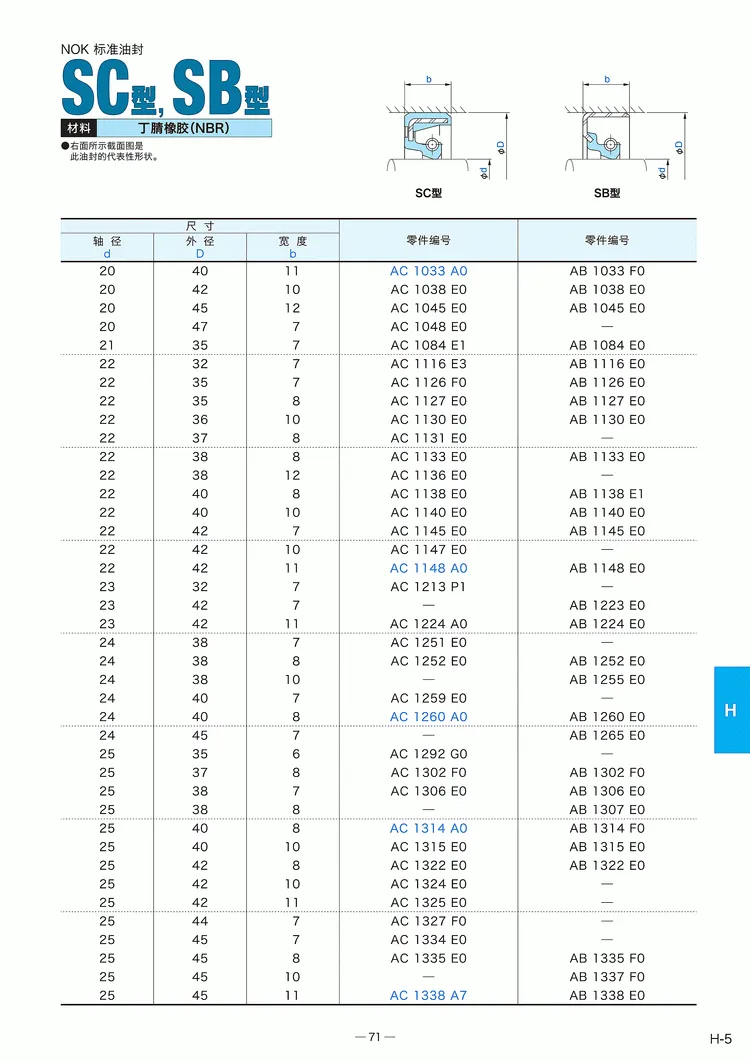Select the blue H section tab
Viewport: 750px width, 1061px height.
(x=732, y=710)
